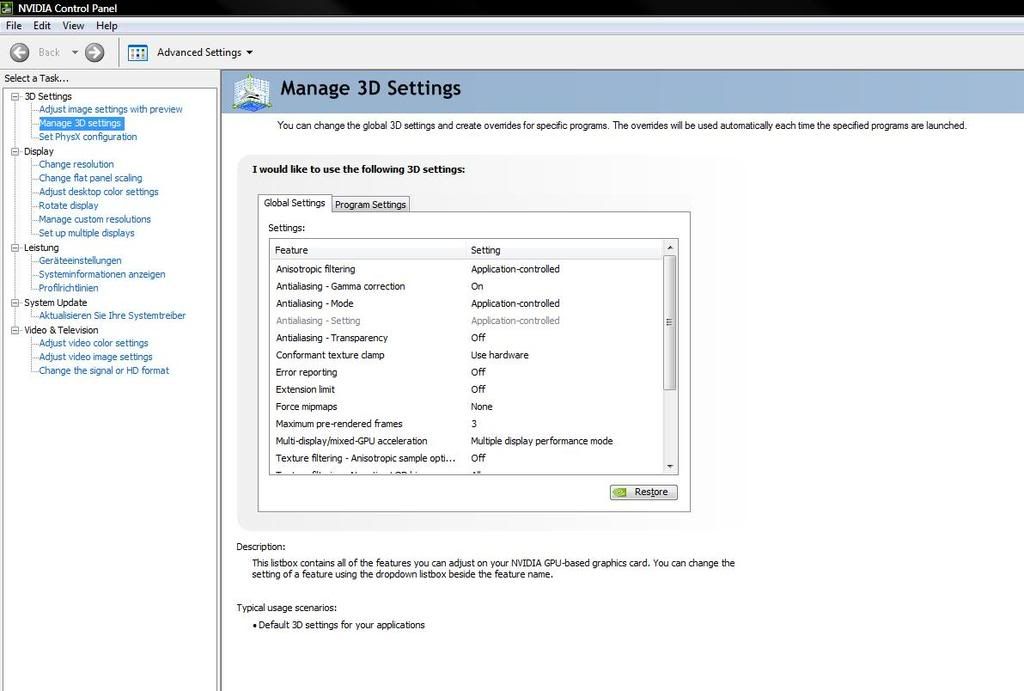
Task: Select Extension limit row
Action: [x=466, y=389]
